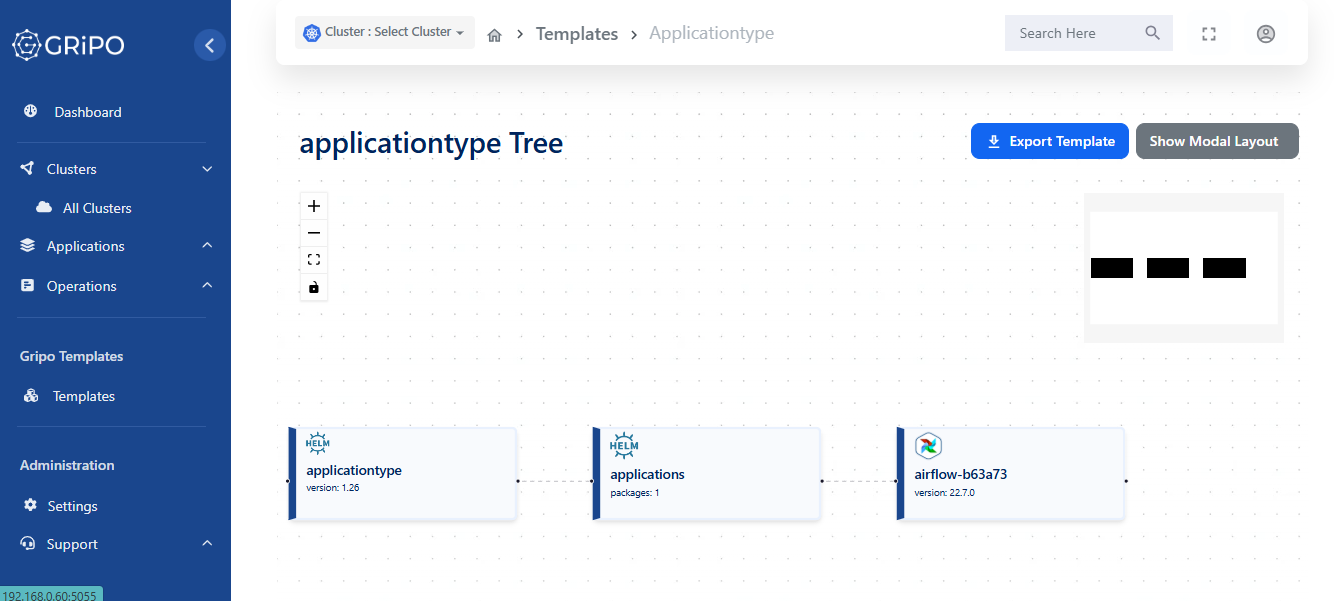This screenshot has width=1334, height=601.
Task: Click the minimap overview panel
Action: pos(1184,268)
